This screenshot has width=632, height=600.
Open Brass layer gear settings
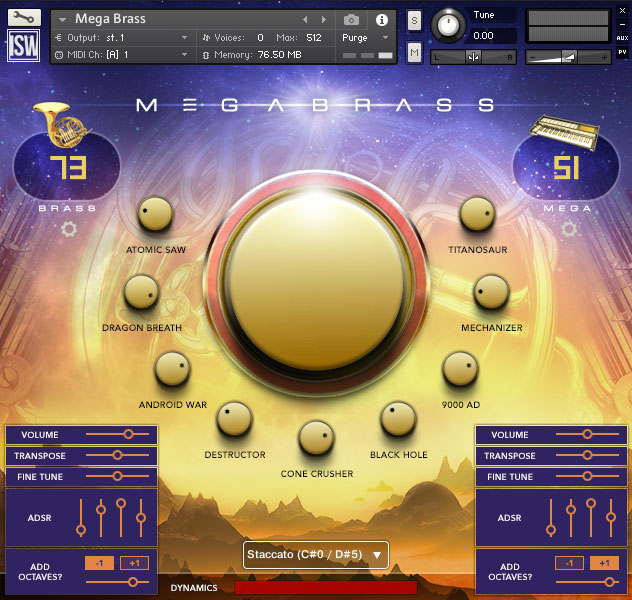coord(69,229)
